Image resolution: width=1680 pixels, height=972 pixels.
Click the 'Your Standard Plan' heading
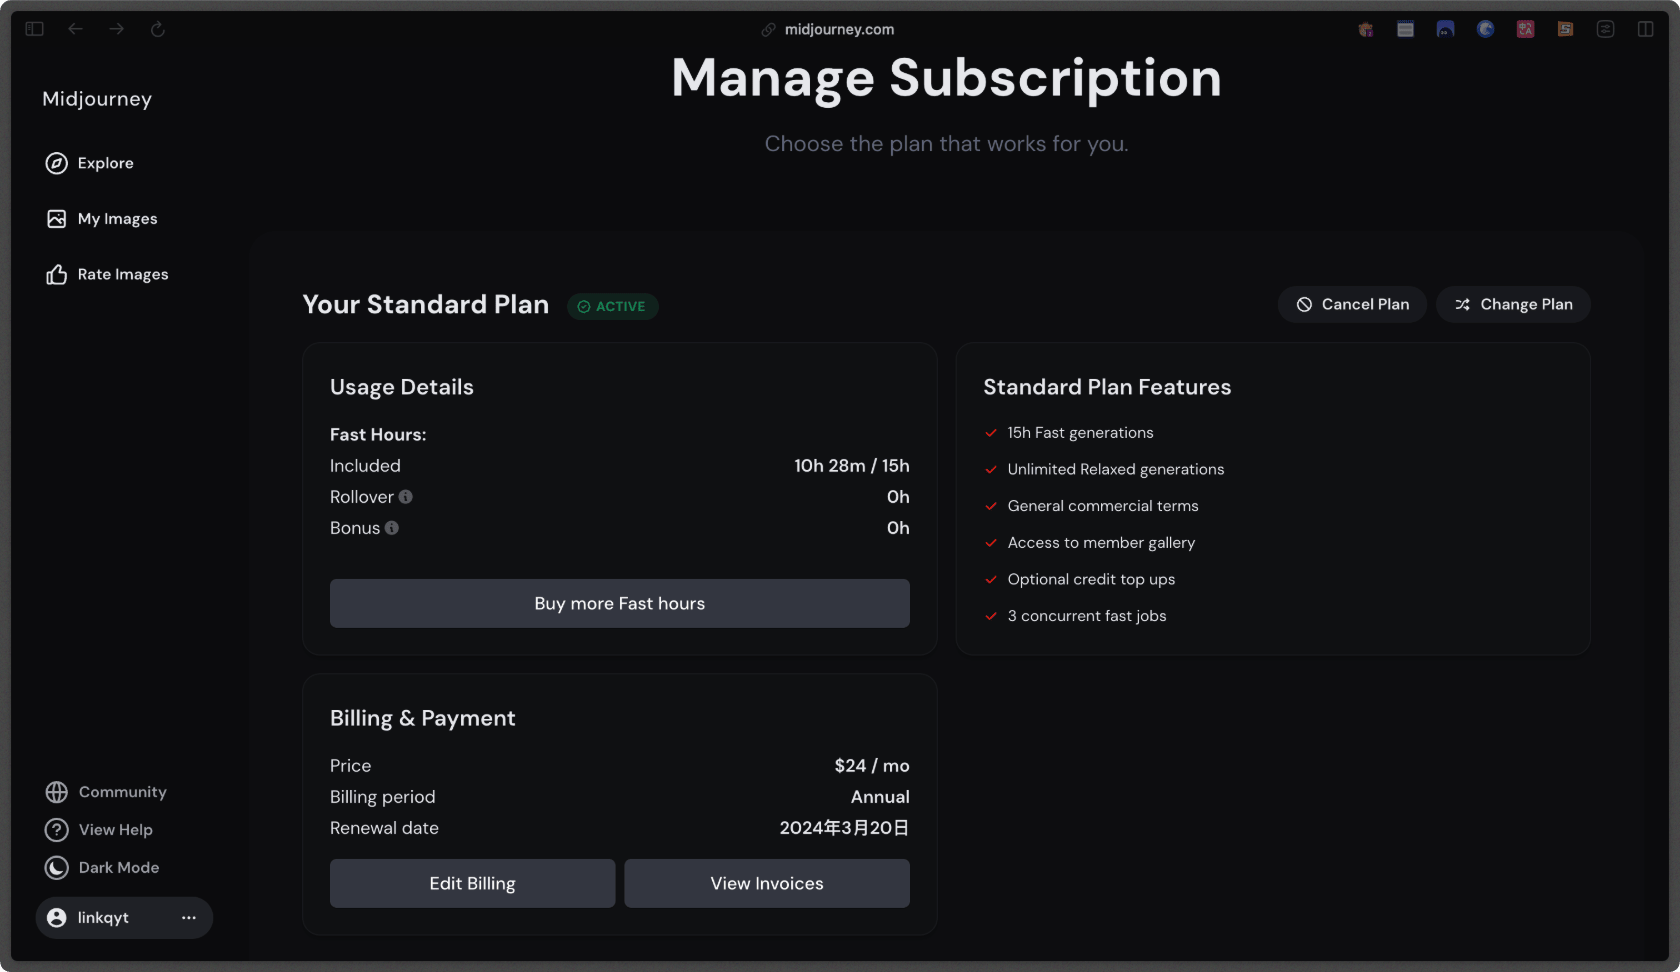click(x=426, y=304)
